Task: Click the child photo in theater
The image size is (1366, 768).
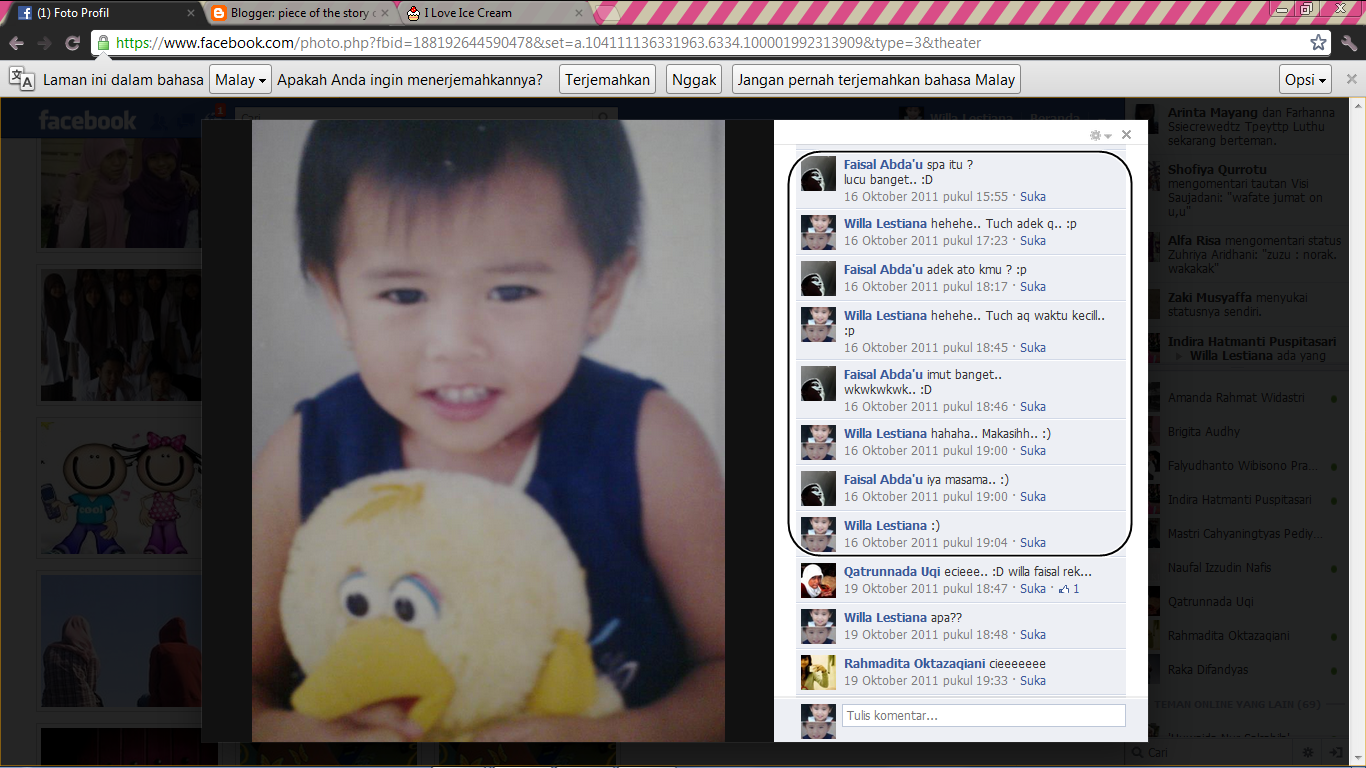Action: (488, 431)
